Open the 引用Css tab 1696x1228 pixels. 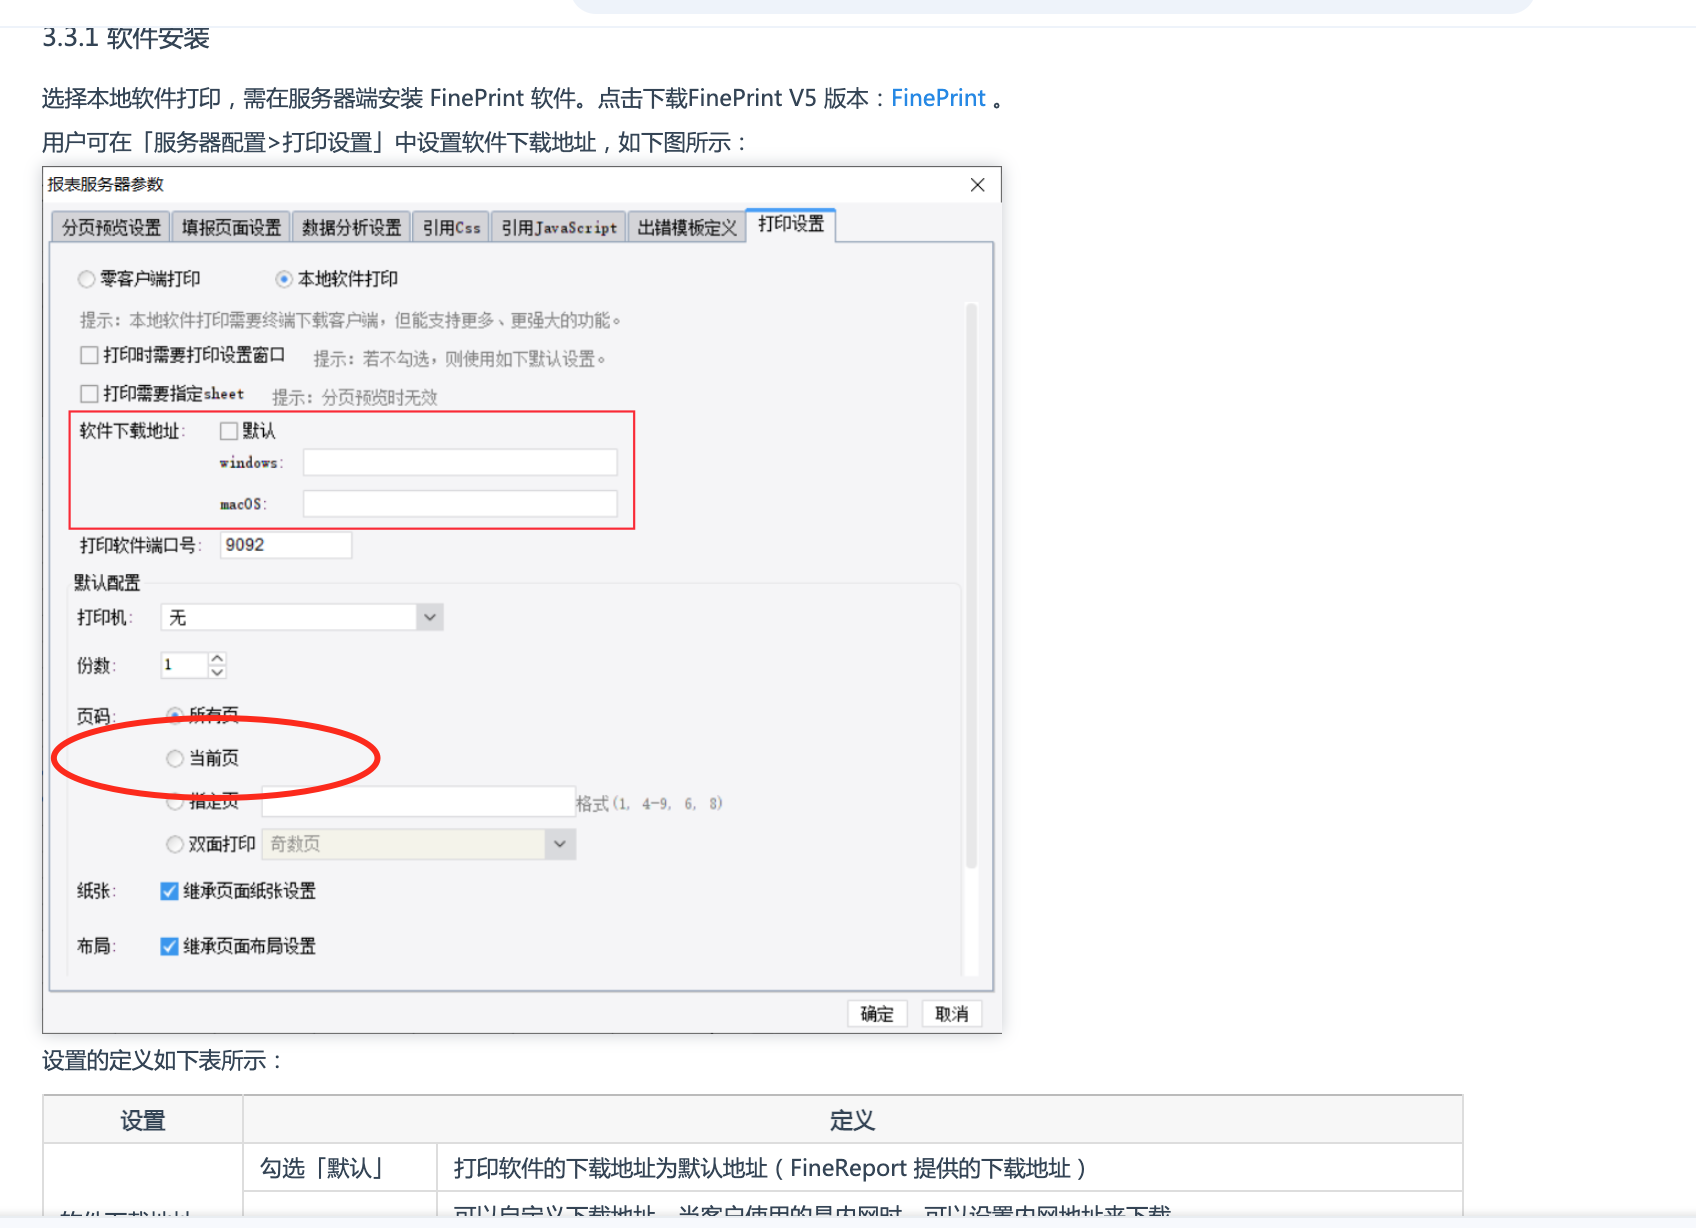(451, 227)
